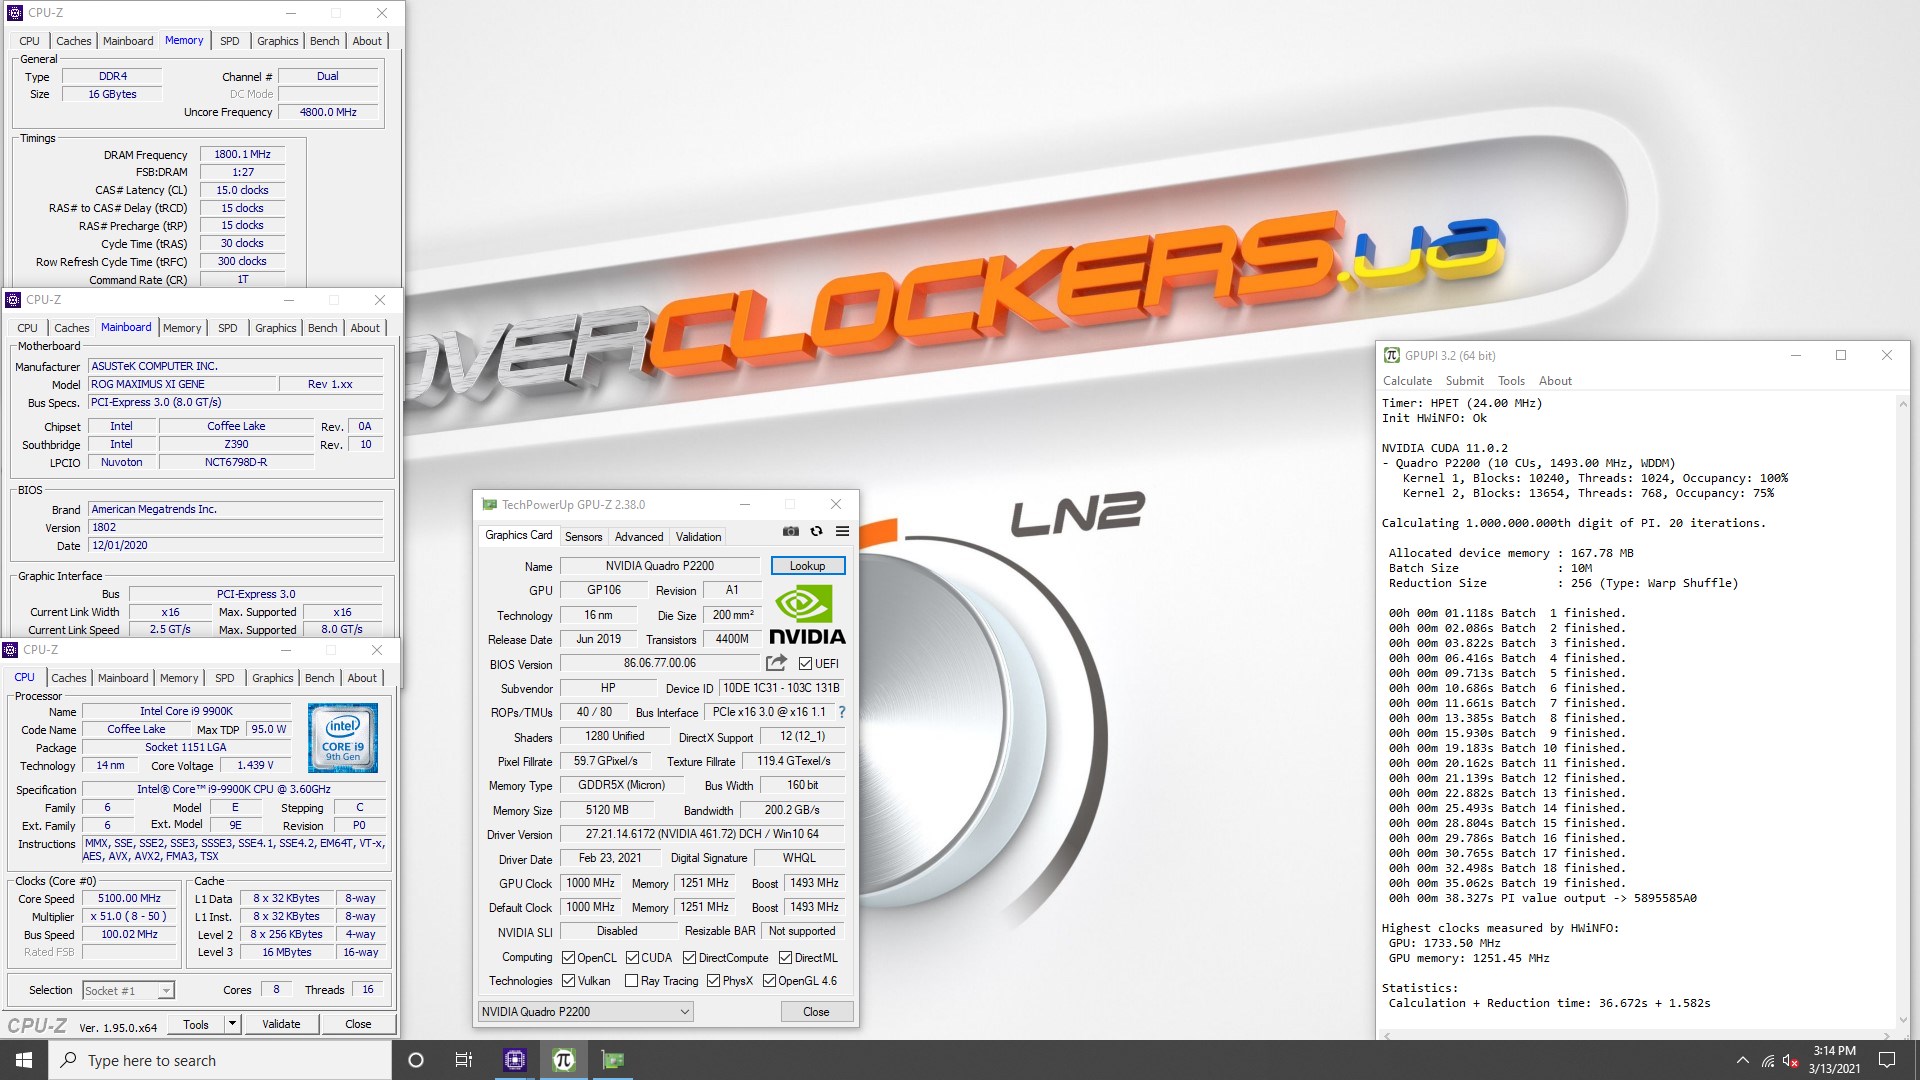This screenshot has height=1080, width=1920.
Task: Switch to GPUPI via taskbar icon
Action: (564, 1060)
